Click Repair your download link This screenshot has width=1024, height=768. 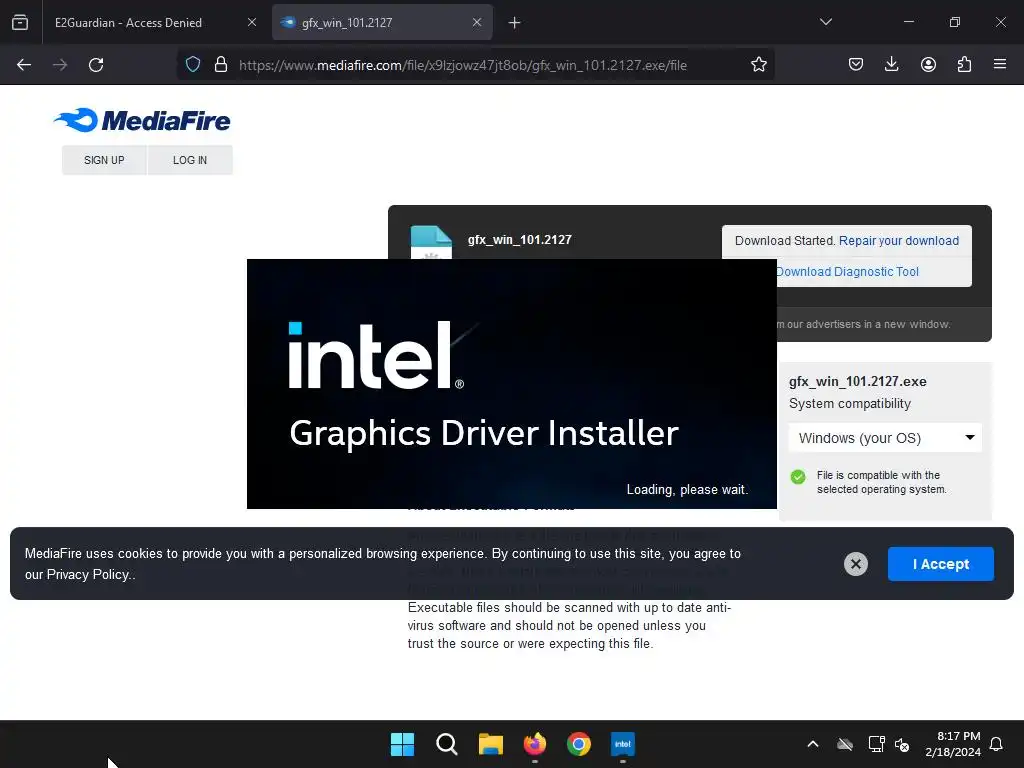pos(899,240)
